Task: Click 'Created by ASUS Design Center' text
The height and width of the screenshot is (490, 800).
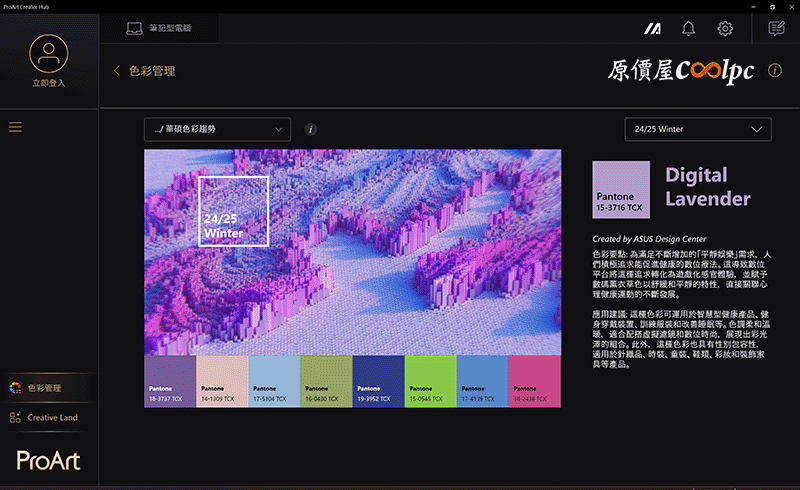Action: pos(649,239)
